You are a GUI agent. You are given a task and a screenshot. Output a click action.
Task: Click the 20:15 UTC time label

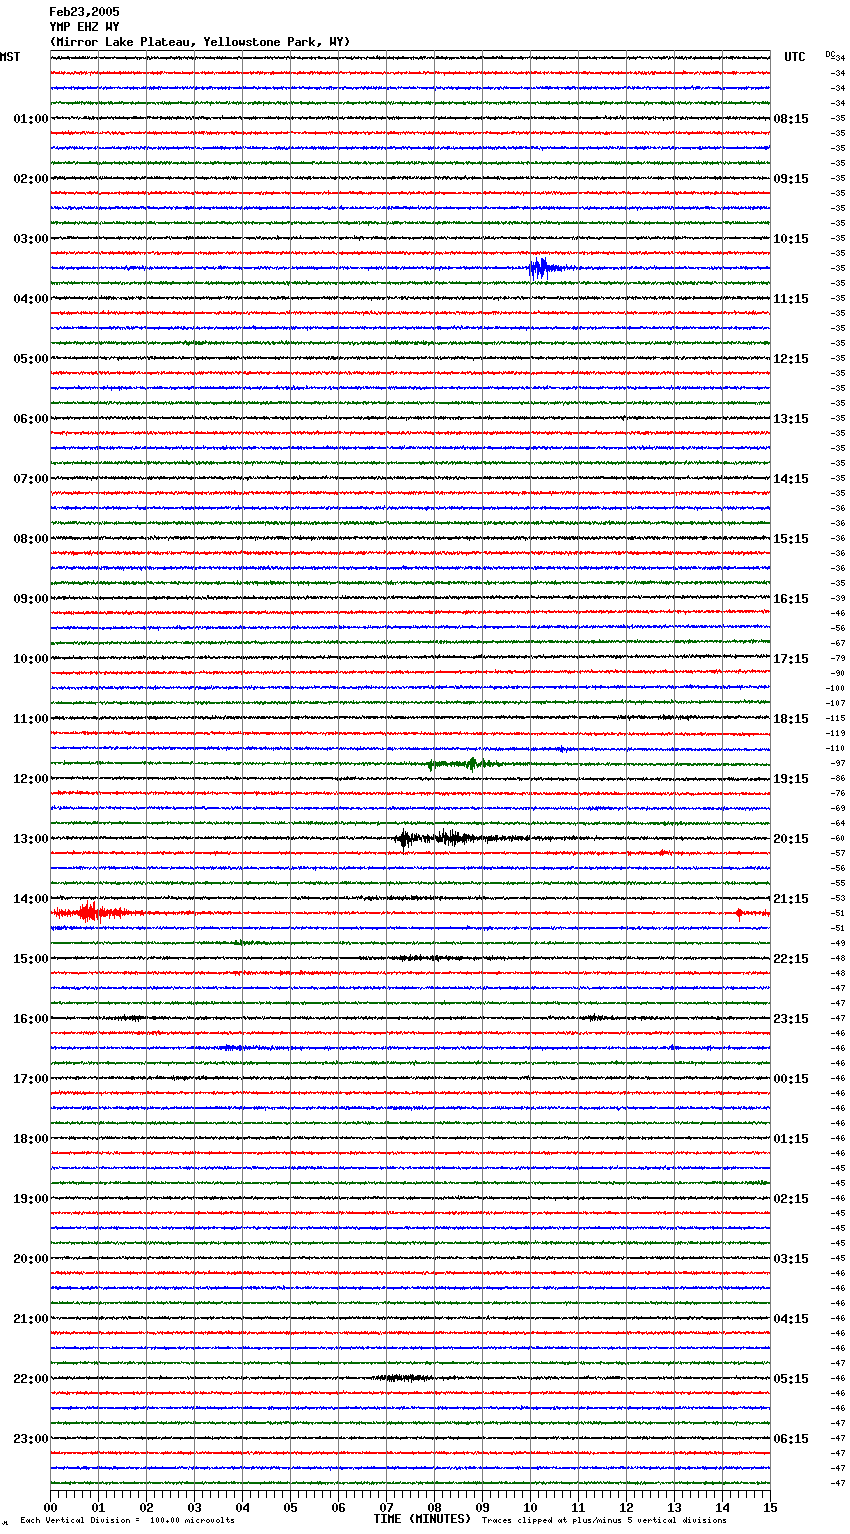(791, 839)
